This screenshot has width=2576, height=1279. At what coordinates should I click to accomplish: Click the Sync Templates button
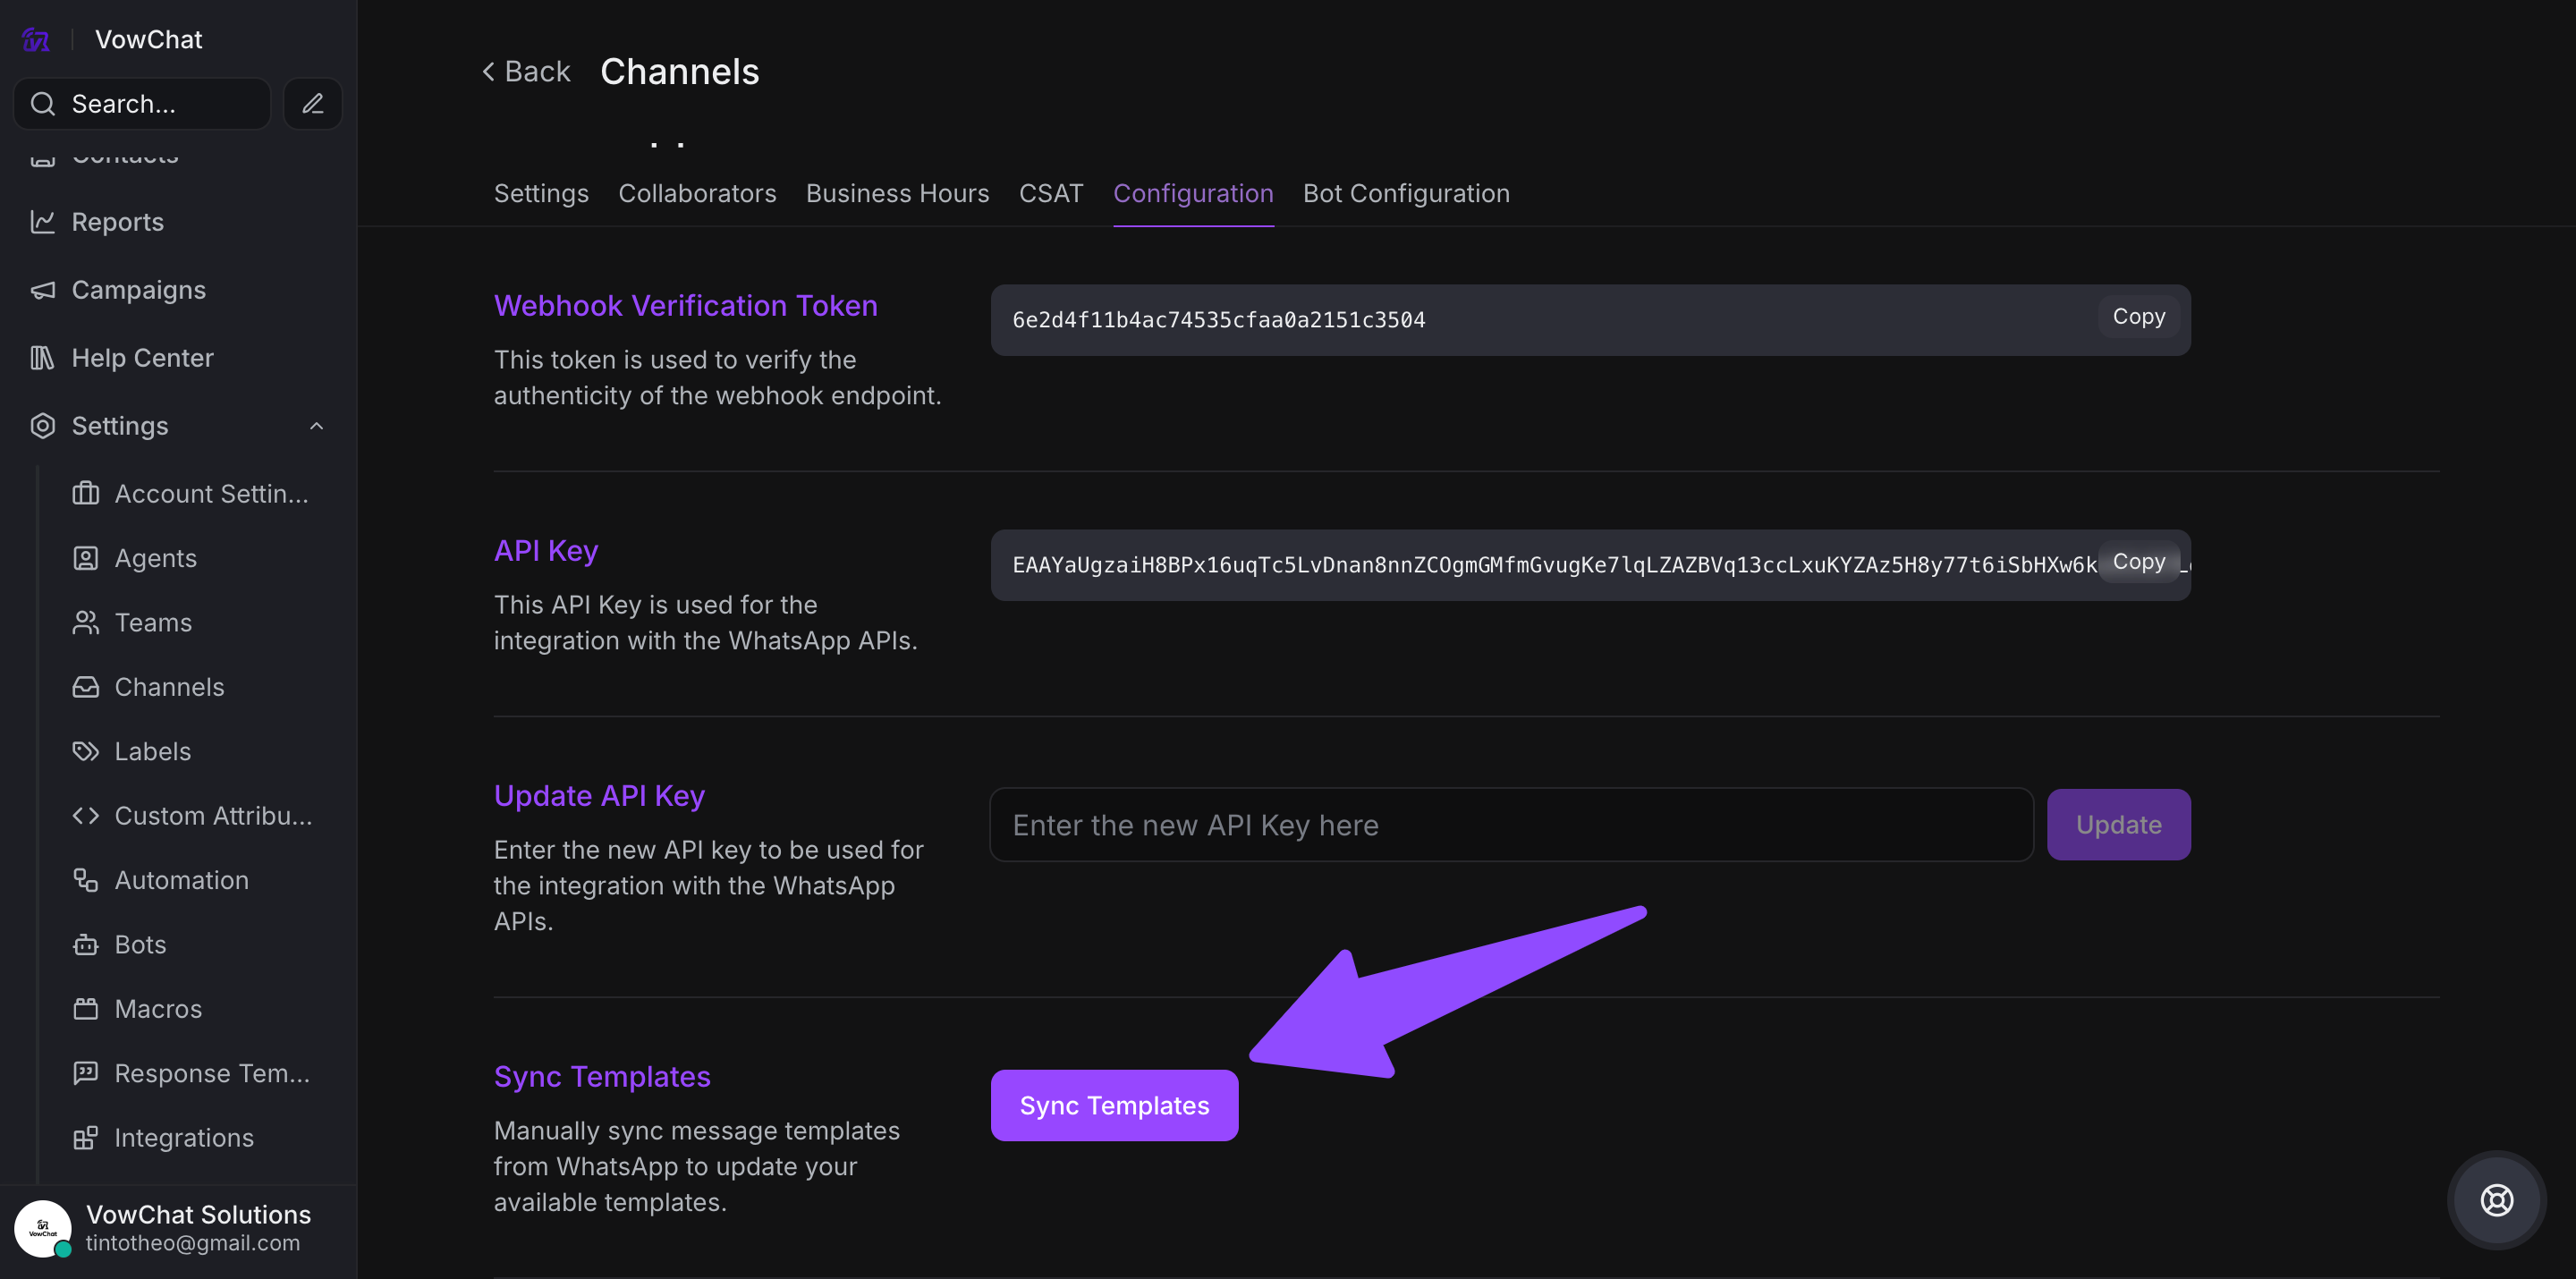pos(1114,1105)
